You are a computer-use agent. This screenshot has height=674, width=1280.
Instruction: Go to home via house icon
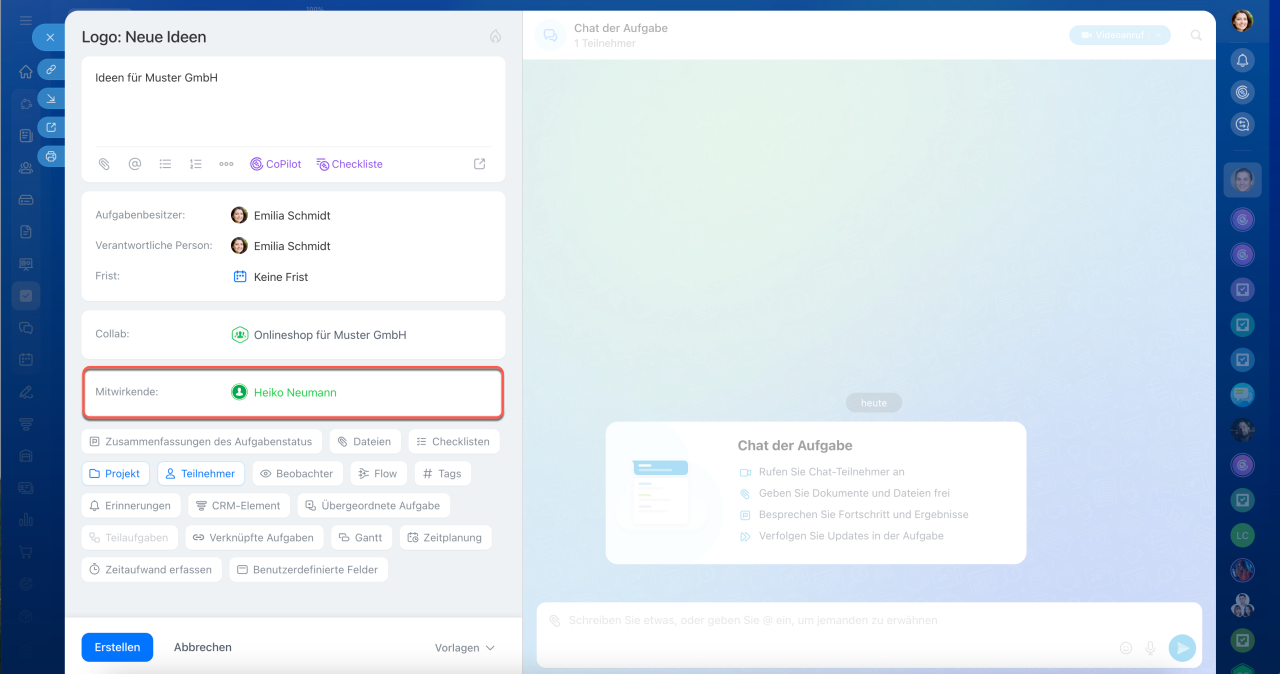26,72
